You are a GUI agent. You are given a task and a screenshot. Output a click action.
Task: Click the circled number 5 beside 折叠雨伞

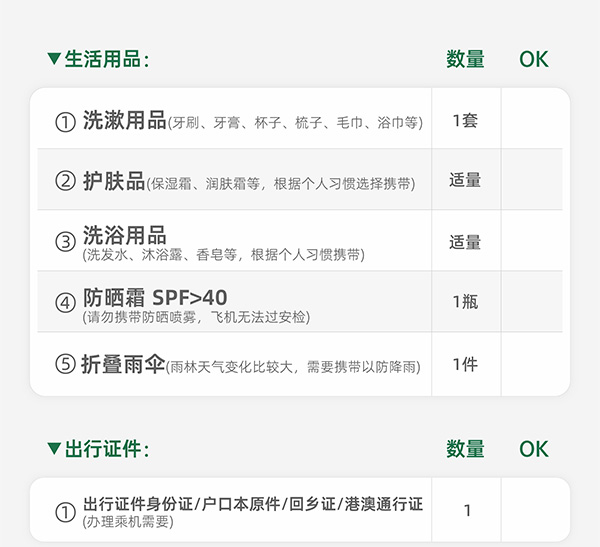point(65,365)
